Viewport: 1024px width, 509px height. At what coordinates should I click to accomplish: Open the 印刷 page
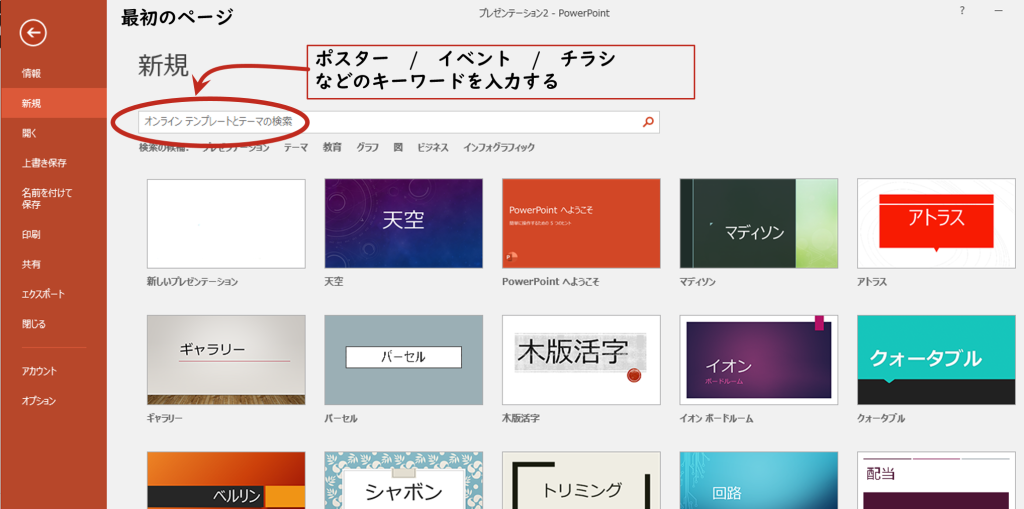pyautogui.click(x=32, y=234)
